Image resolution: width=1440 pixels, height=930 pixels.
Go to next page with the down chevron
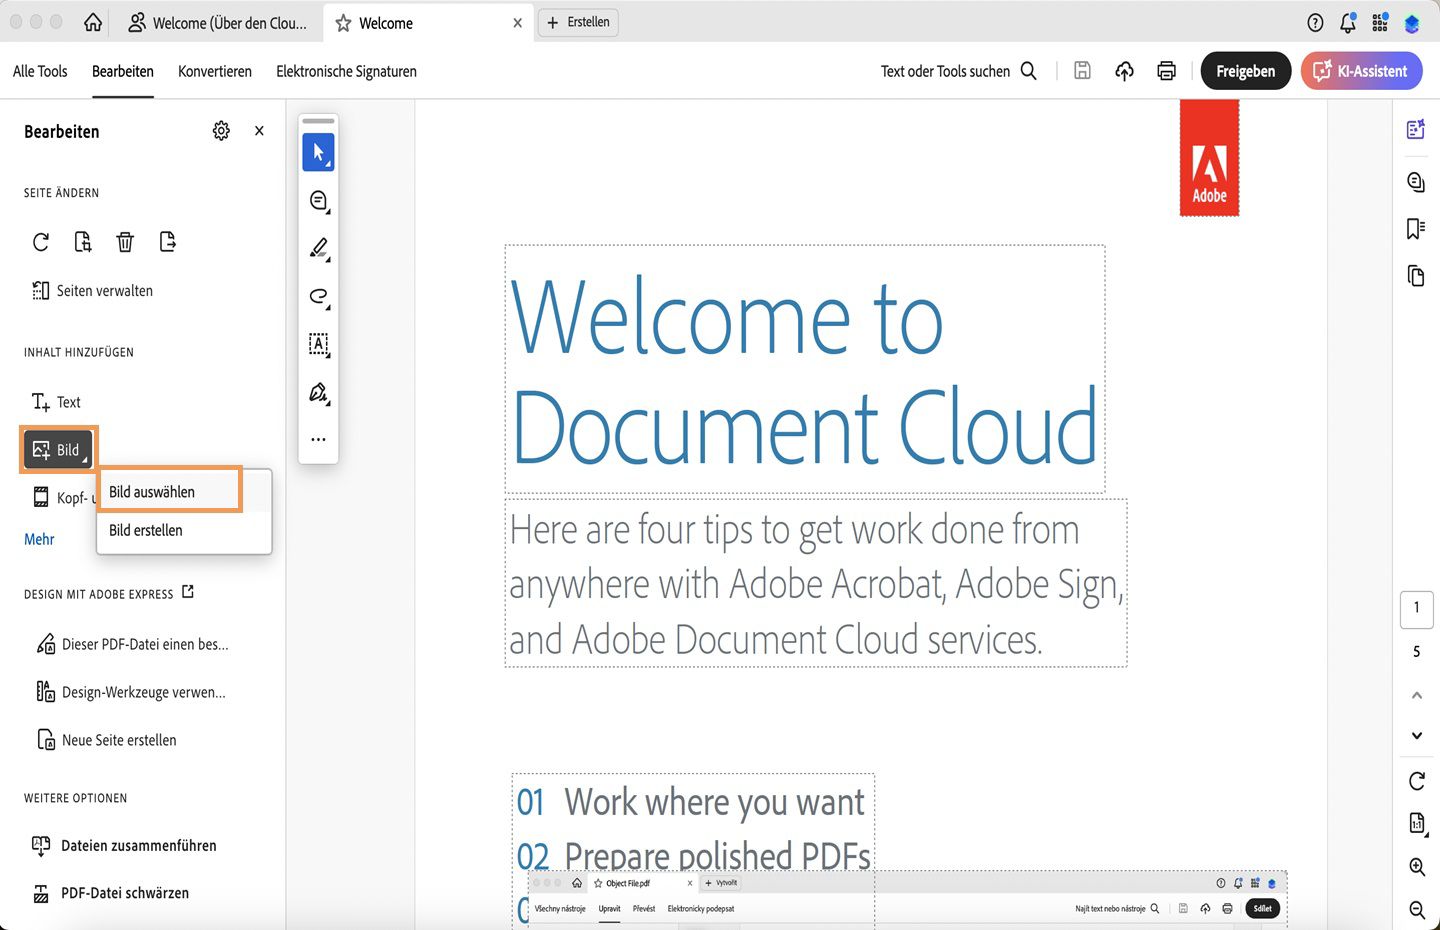(1416, 735)
